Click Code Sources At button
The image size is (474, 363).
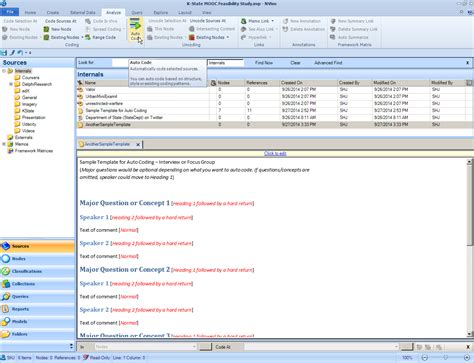coord(61,21)
